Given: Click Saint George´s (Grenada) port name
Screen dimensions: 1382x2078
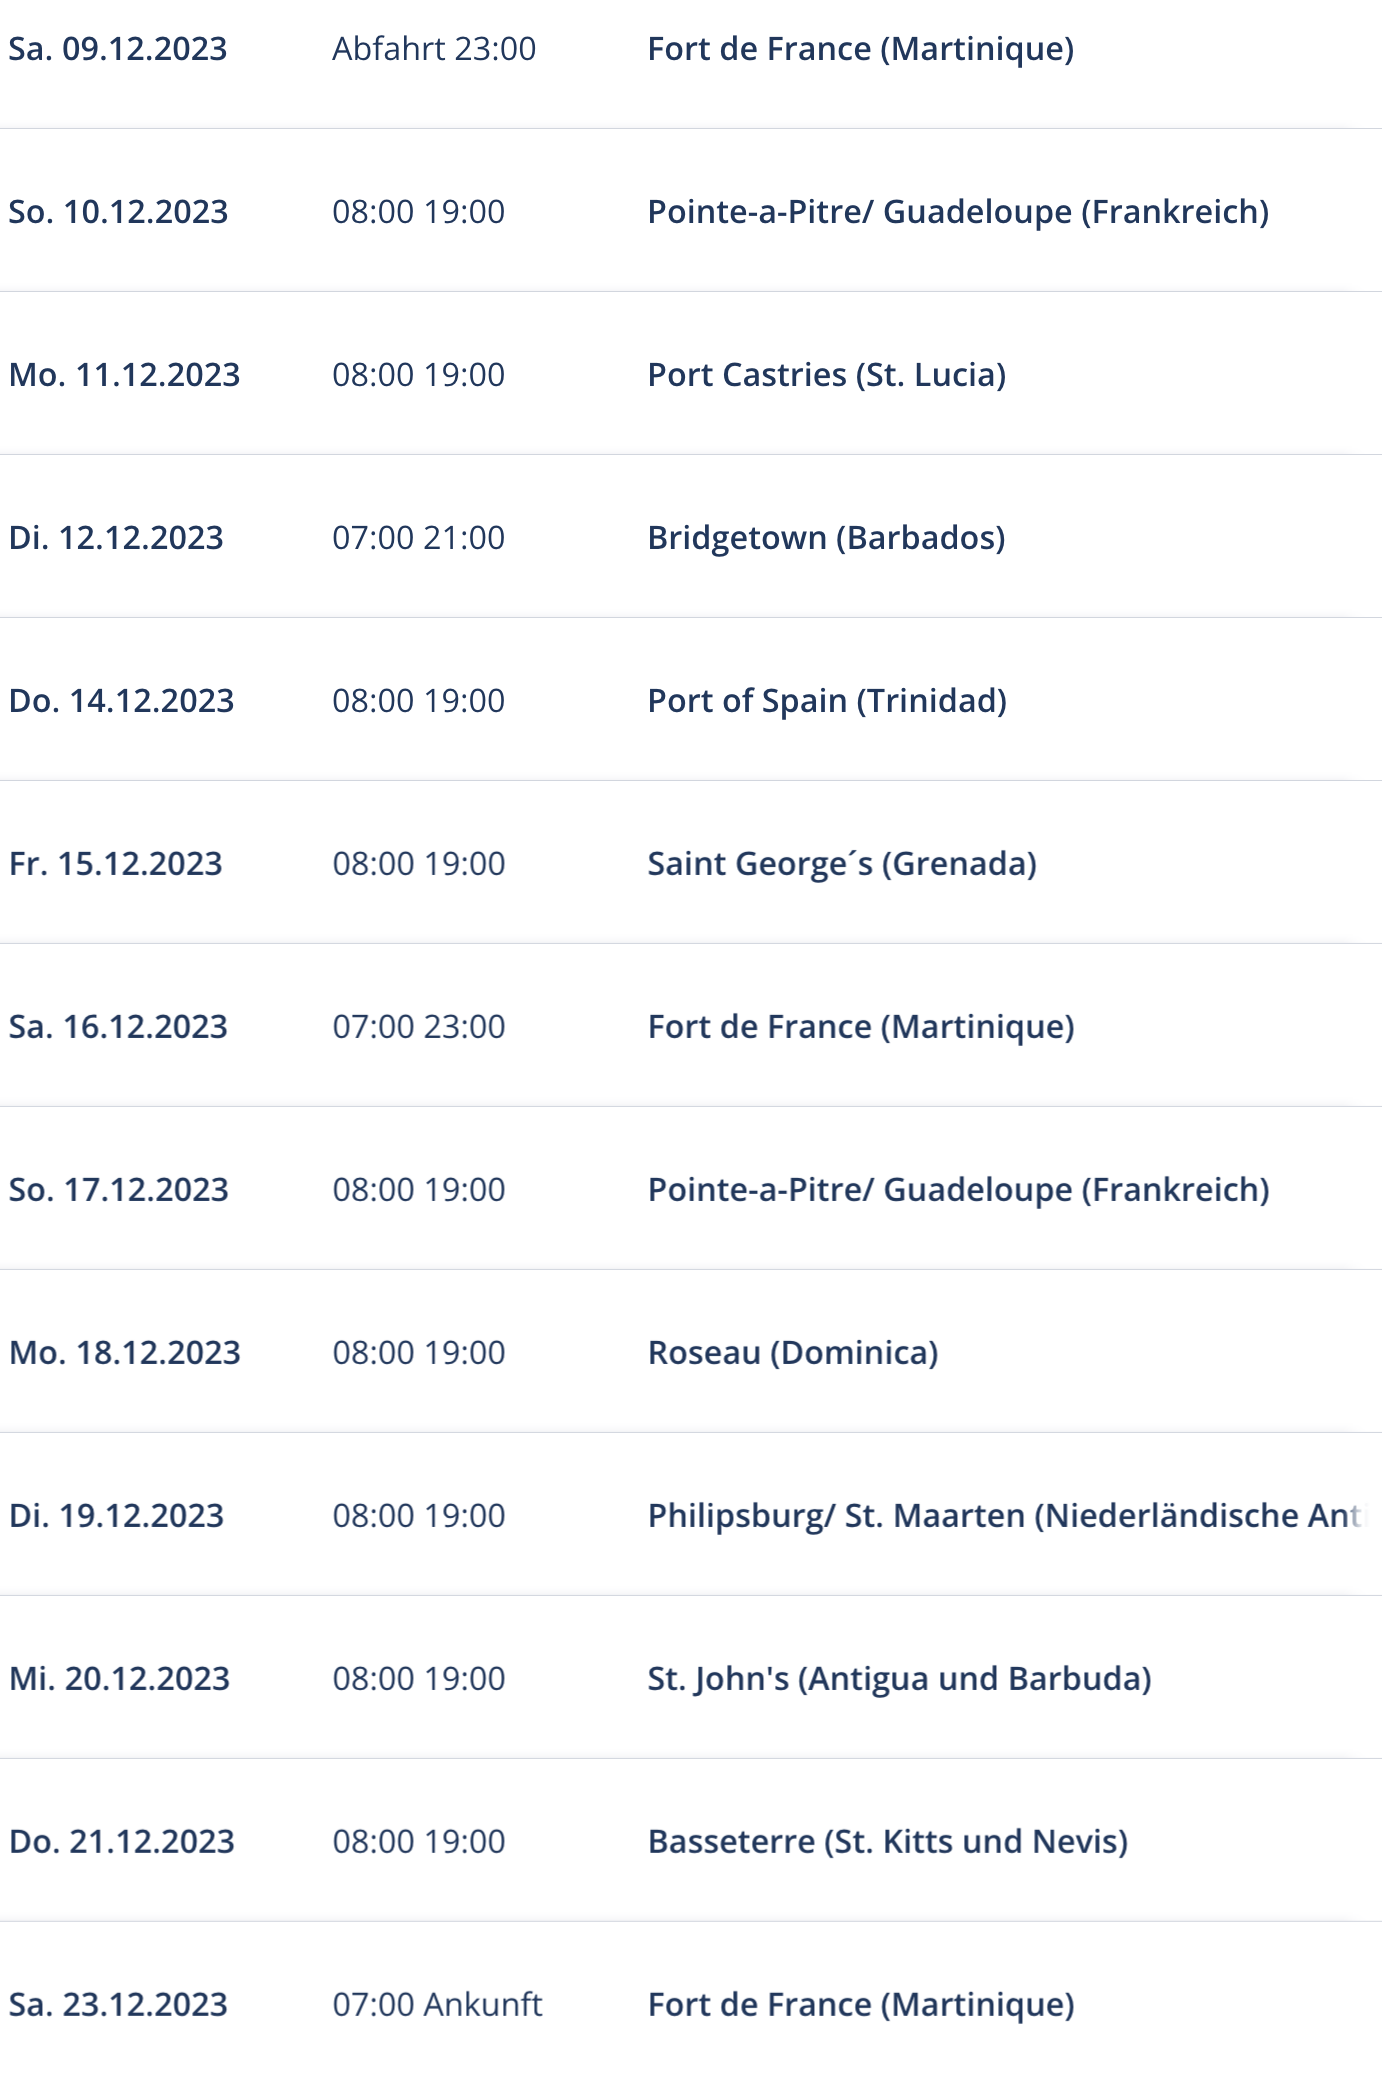Looking at the screenshot, I should point(842,864).
